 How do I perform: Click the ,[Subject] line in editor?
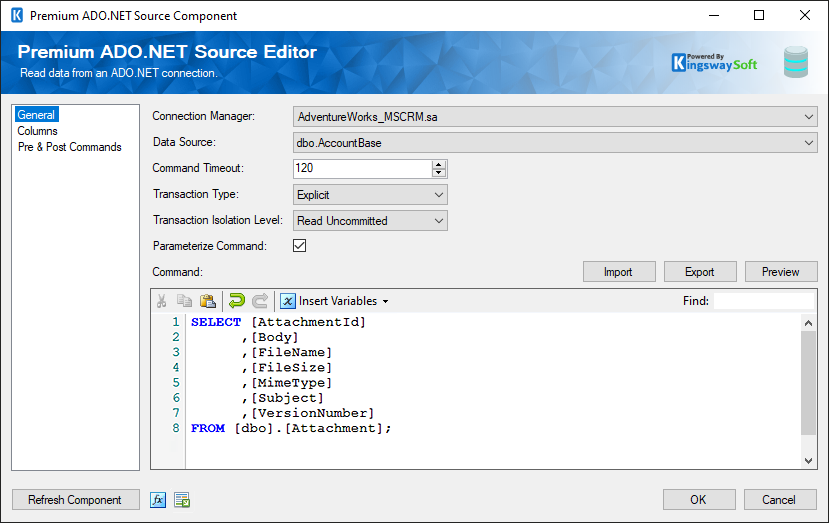[282, 398]
